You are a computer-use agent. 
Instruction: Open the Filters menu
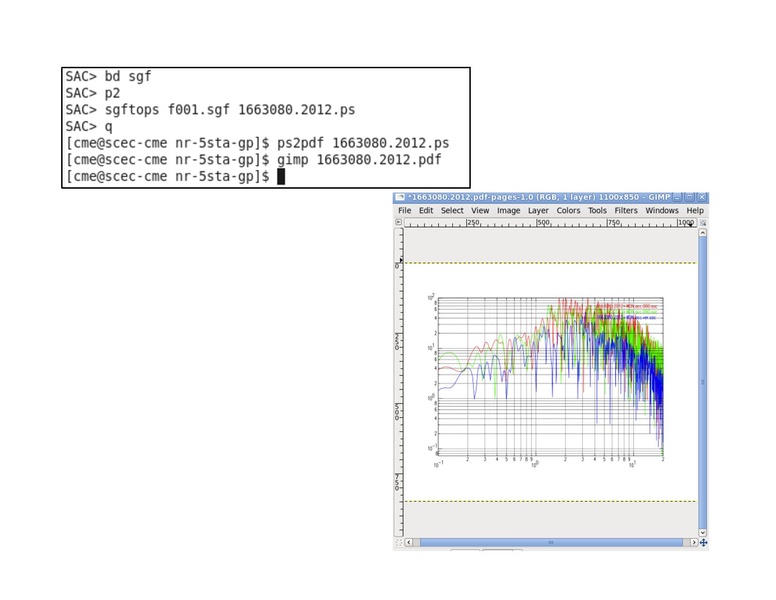tap(626, 211)
